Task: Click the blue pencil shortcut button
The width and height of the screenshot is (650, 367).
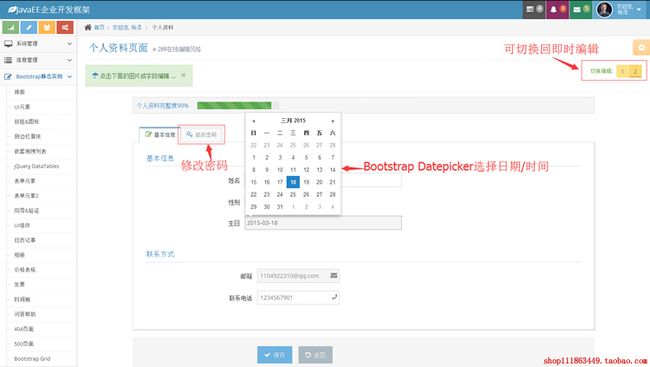Action: click(x=29, y=27)
